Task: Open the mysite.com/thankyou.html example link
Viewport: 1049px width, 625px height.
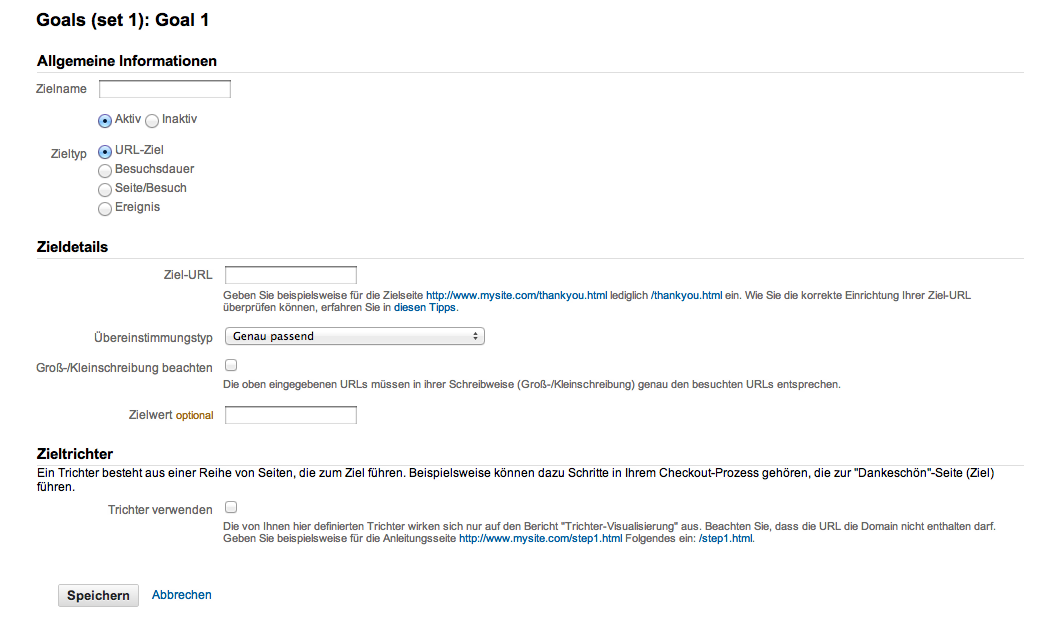Action: click(516, 296)
